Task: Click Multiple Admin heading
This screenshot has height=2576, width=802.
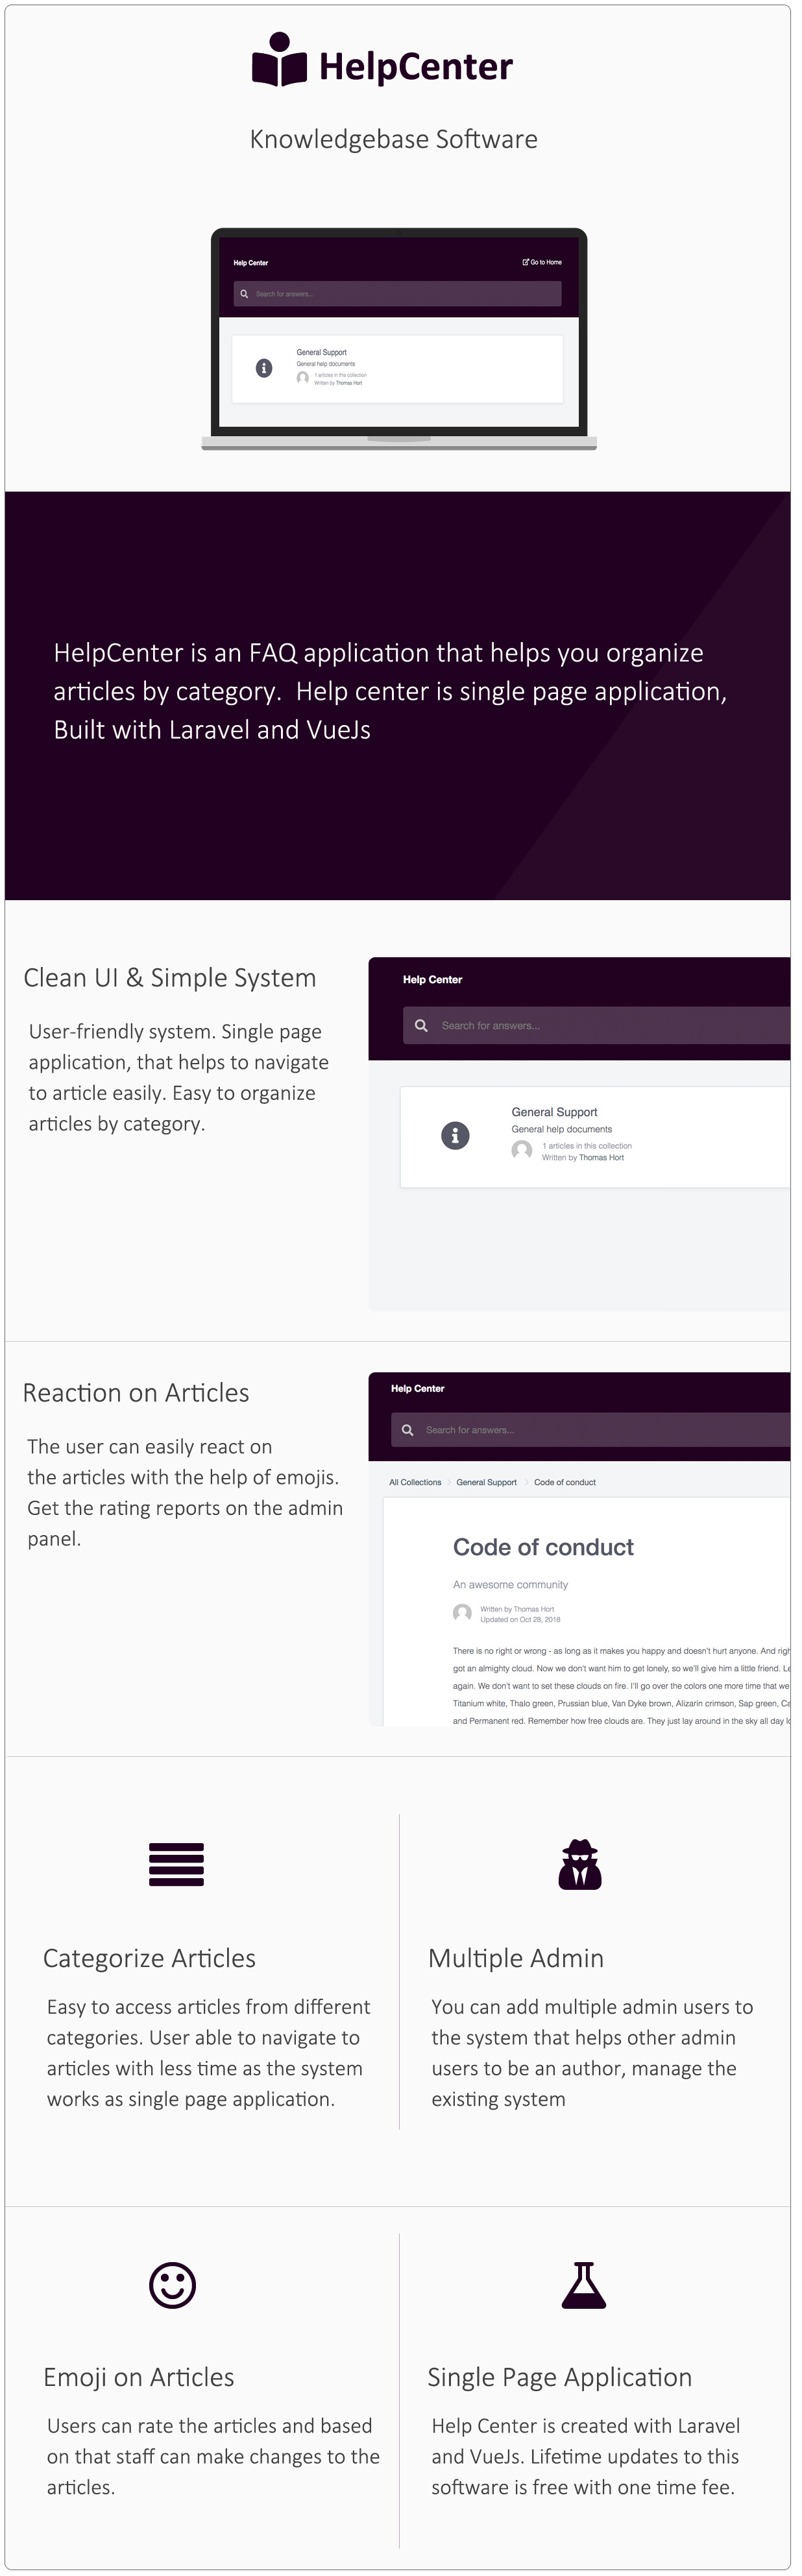Action: click(516, 1958)
